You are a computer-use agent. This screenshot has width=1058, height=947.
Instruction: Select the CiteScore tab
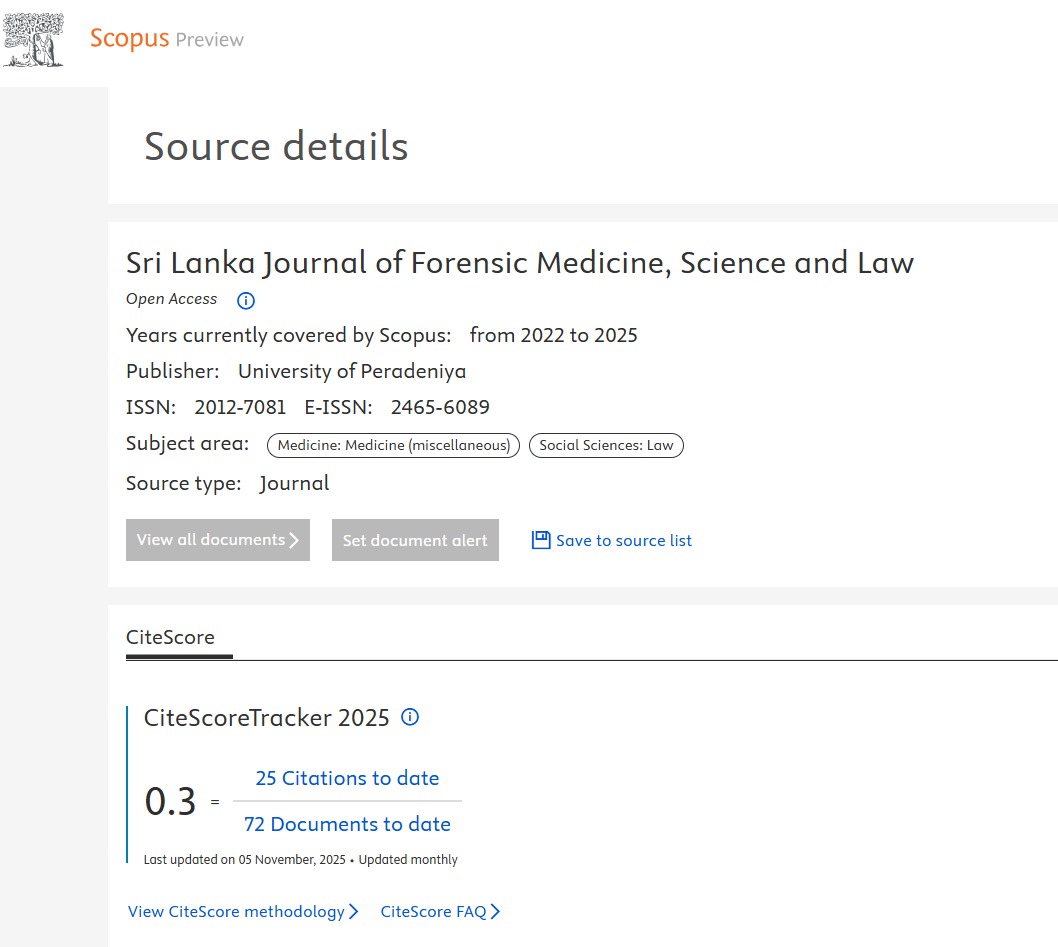pos(170,637)
